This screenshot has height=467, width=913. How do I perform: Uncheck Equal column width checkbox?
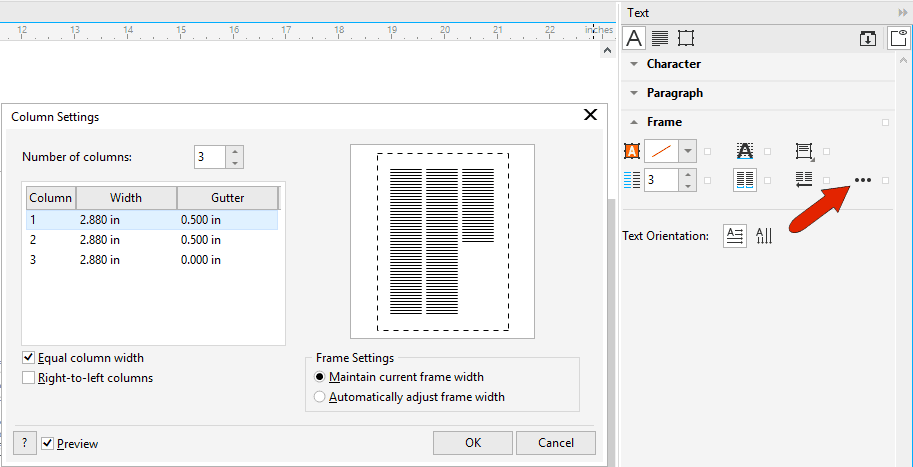[x=29, y=358]
